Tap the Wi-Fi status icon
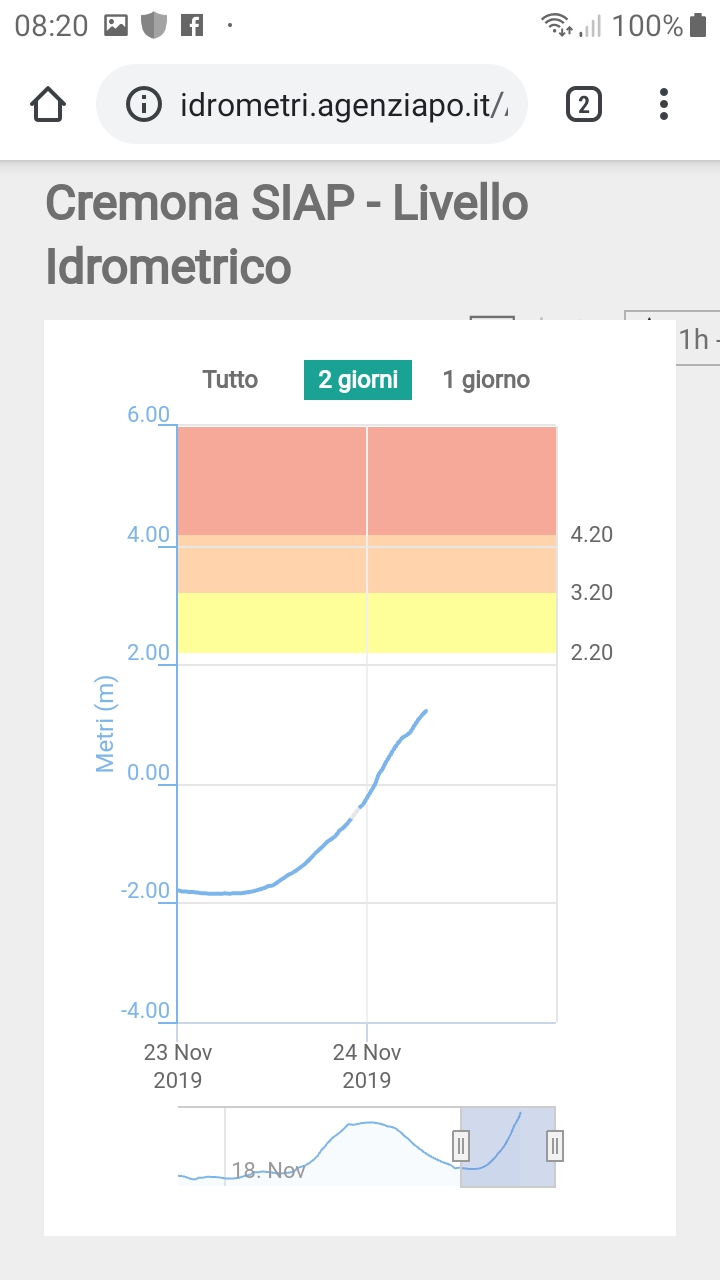This screenshot has width=720, height=1280. pos(556,26)
